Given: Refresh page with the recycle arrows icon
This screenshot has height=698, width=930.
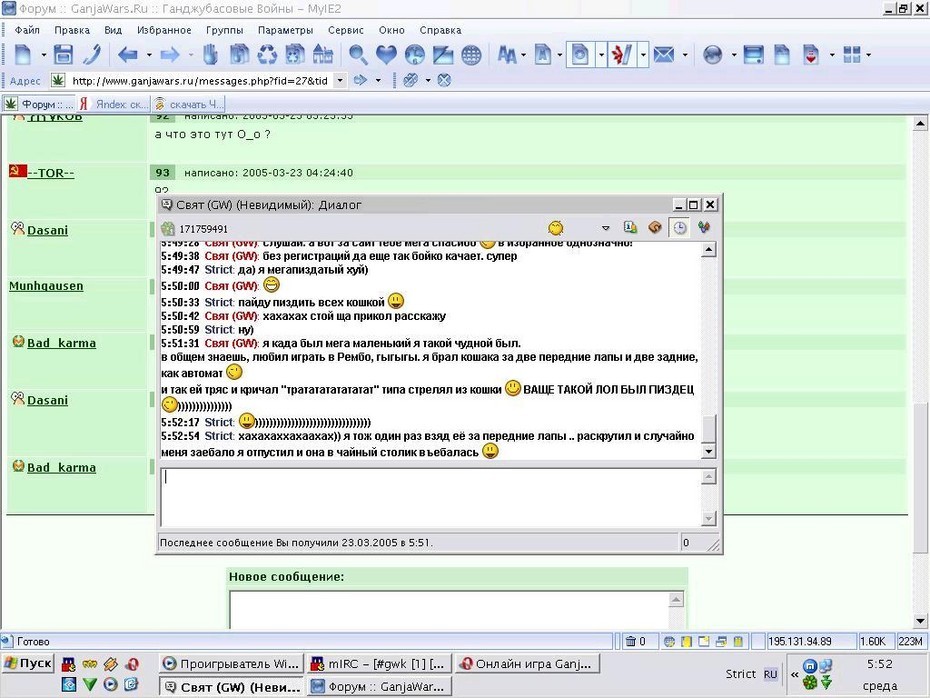Looking at the screenshot, I should [x=267, y=55].
